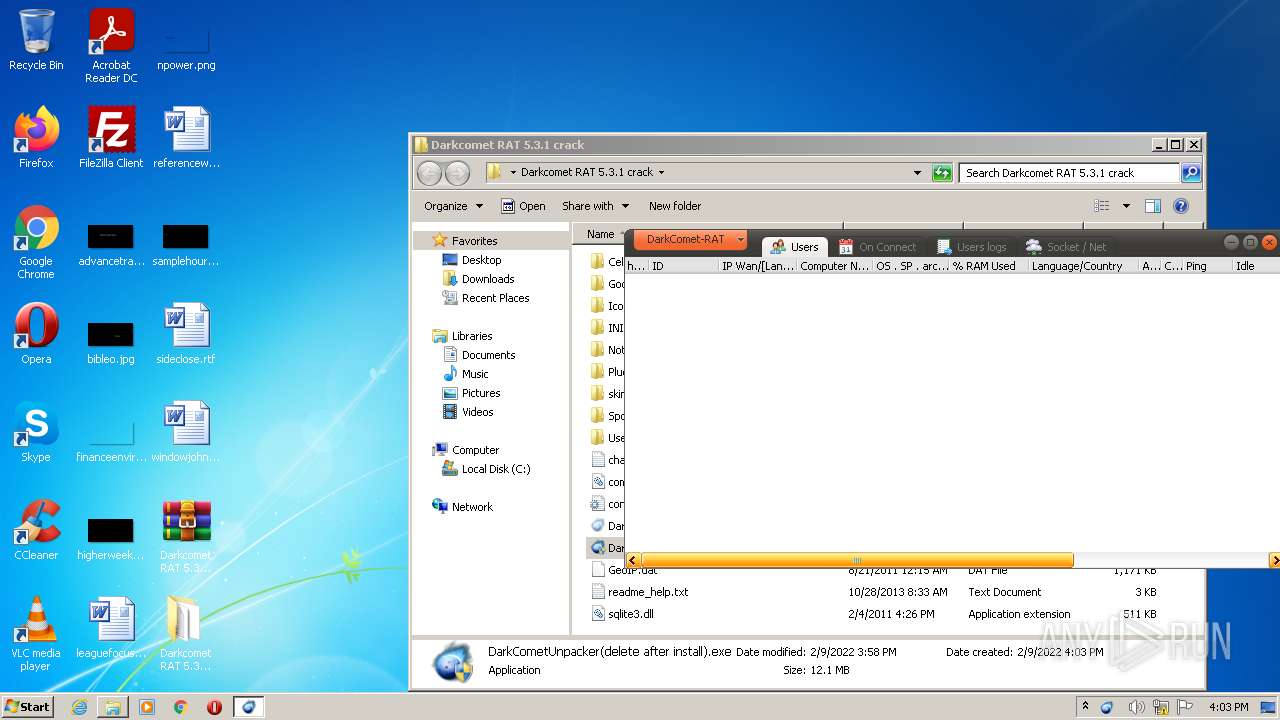Switch to the On Connect tab
Image resolution: width=1280 pixels, height=720 pixels.
pos(877,247)
